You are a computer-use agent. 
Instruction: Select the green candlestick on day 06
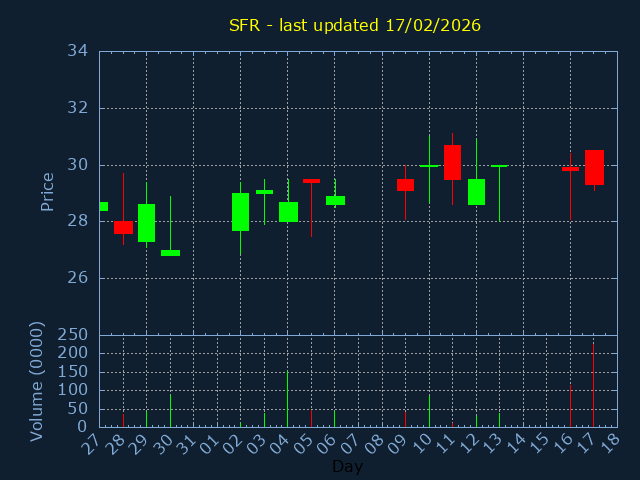(x=335, y=200)
